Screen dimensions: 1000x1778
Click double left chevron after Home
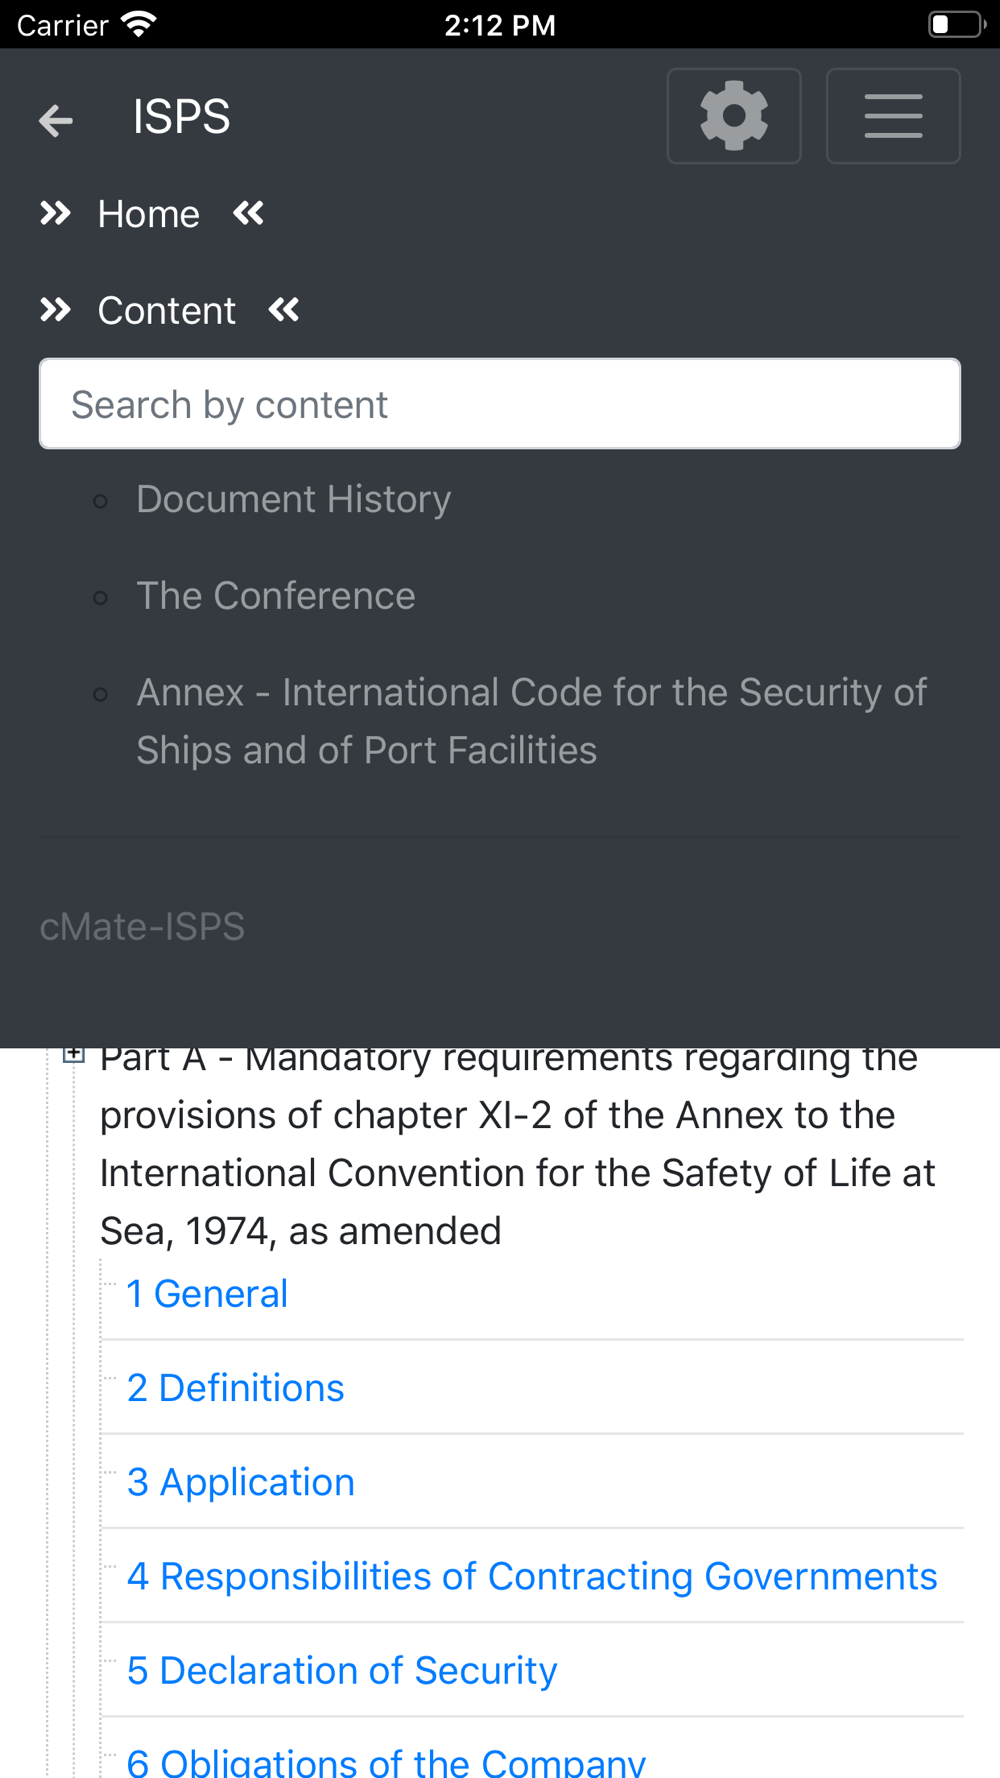[x=249, y=213]
